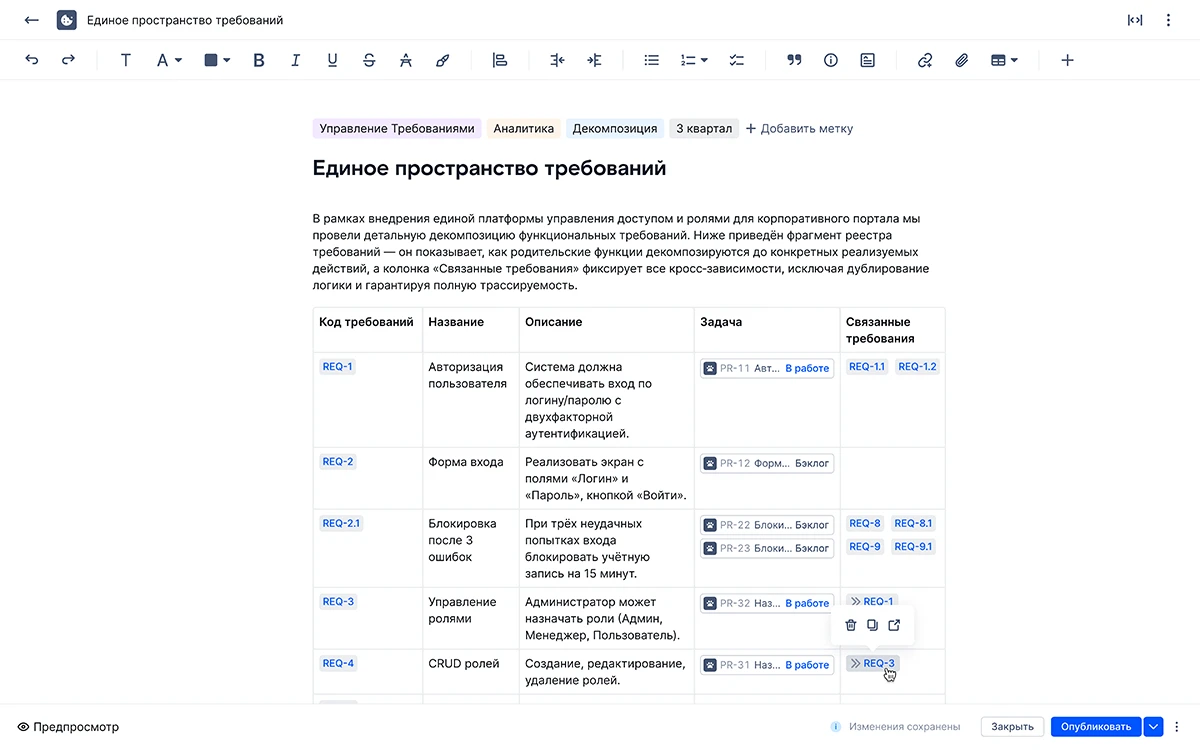The image size is (1200, 750).
Task: Open the REQ-2 requirement code link
Action: pyautogui.click(x=338, y=462)
